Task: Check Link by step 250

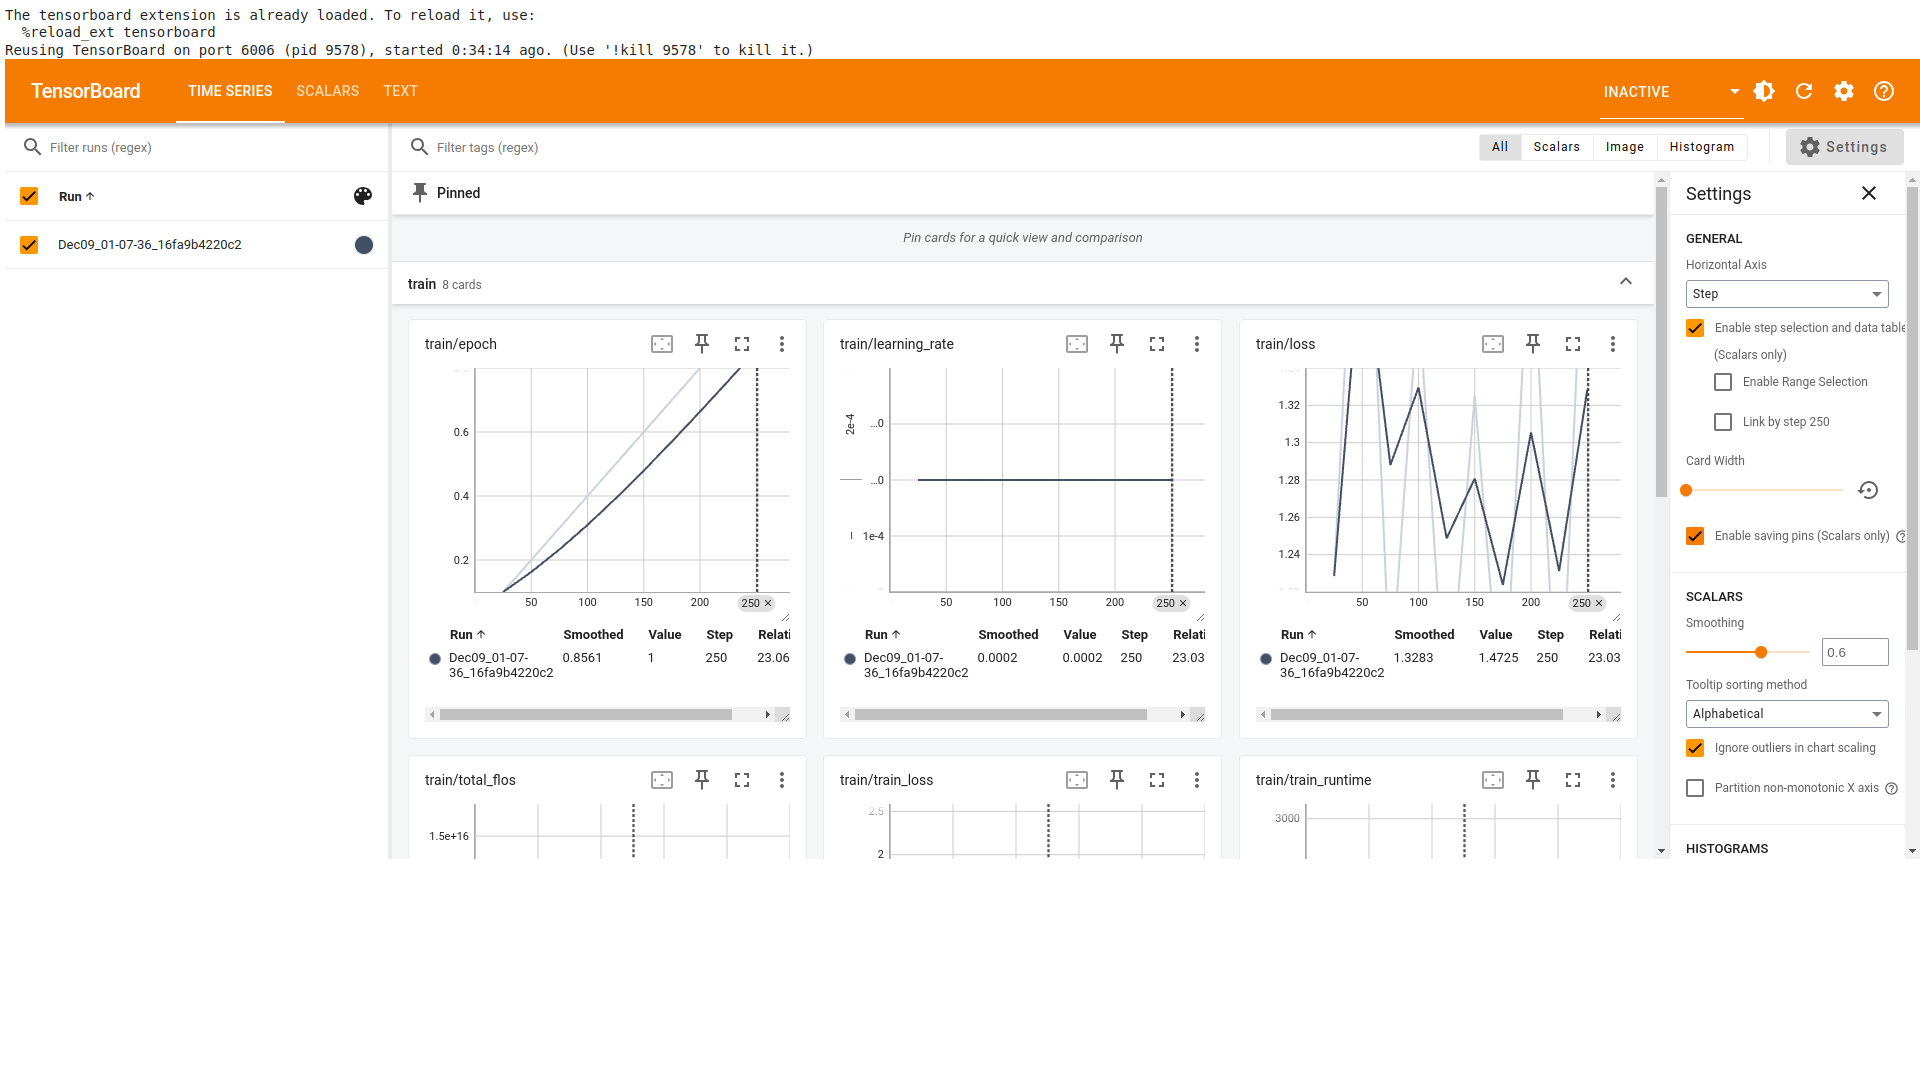Action: click(x=1723, y=422)
